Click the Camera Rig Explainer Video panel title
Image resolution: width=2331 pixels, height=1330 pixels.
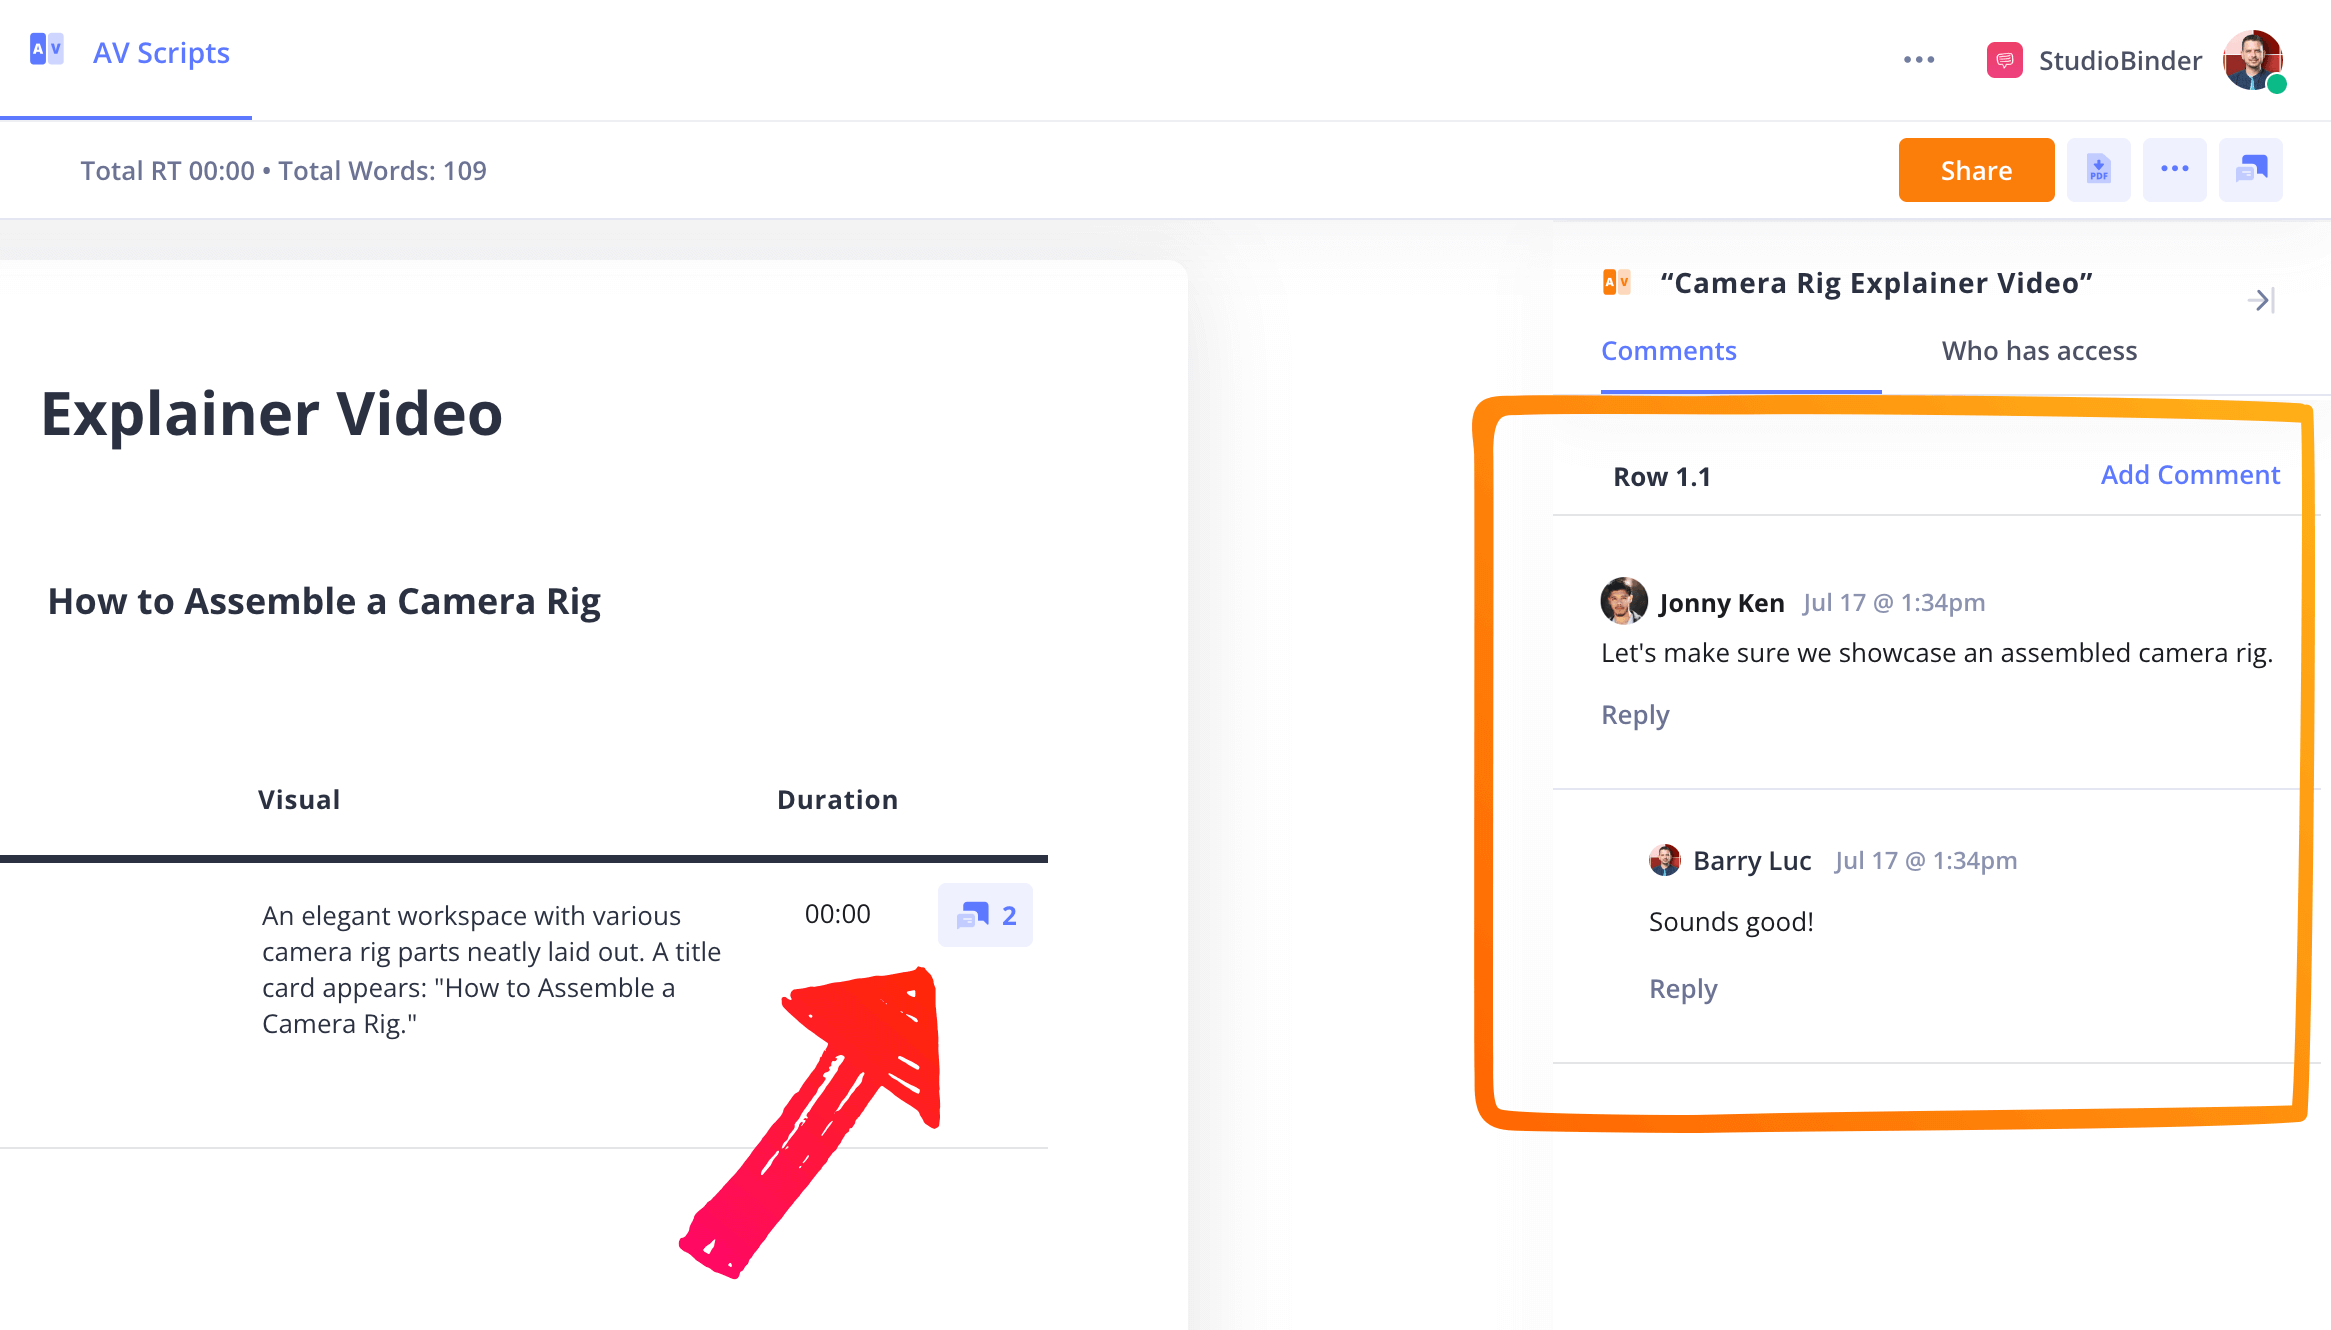(1876, 283)
